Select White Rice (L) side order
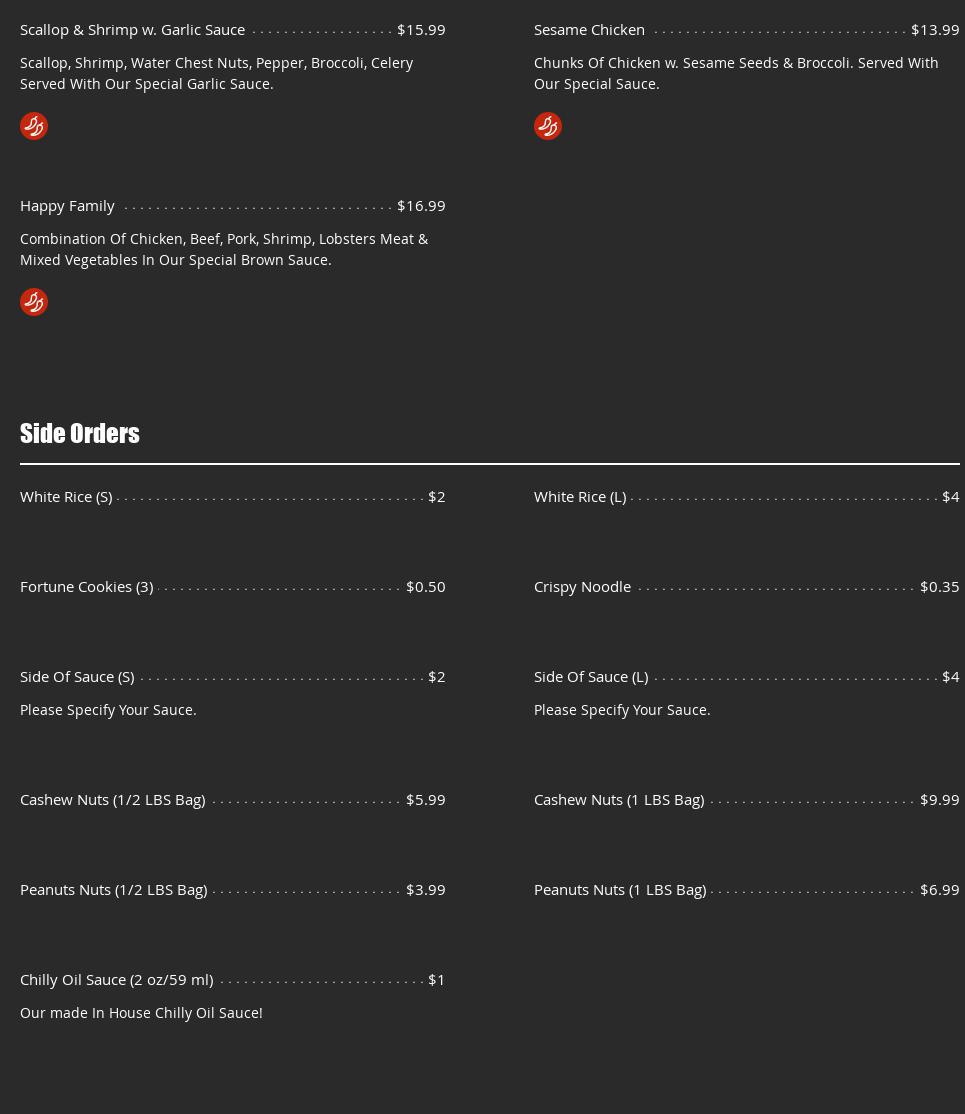Screen dimensions: 965x1114 [x=580, y=497]
